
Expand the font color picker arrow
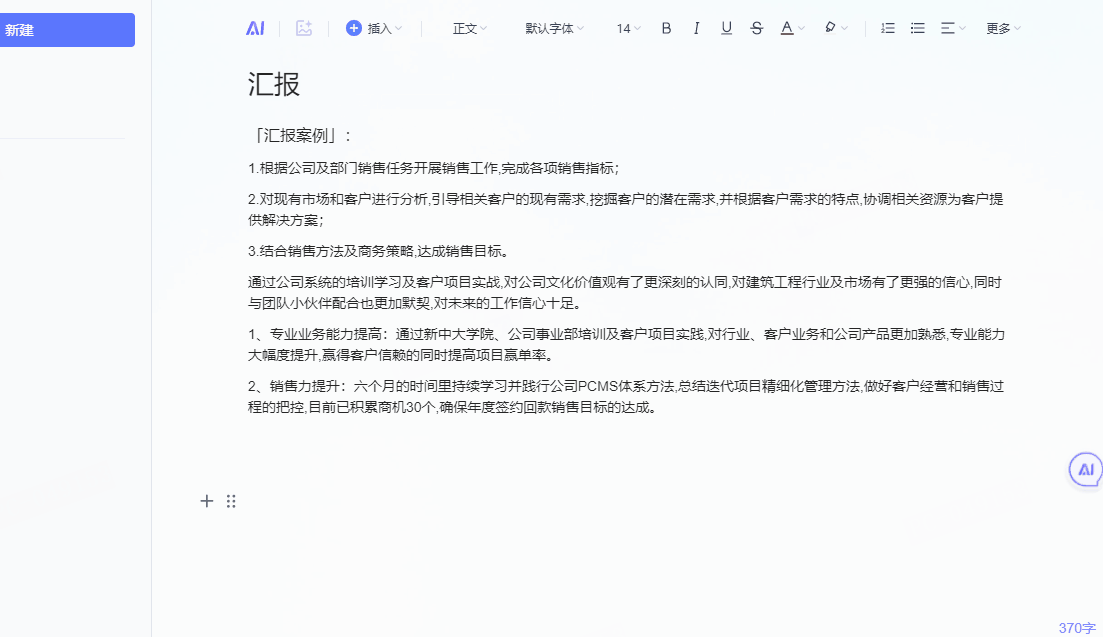(801, 29)
